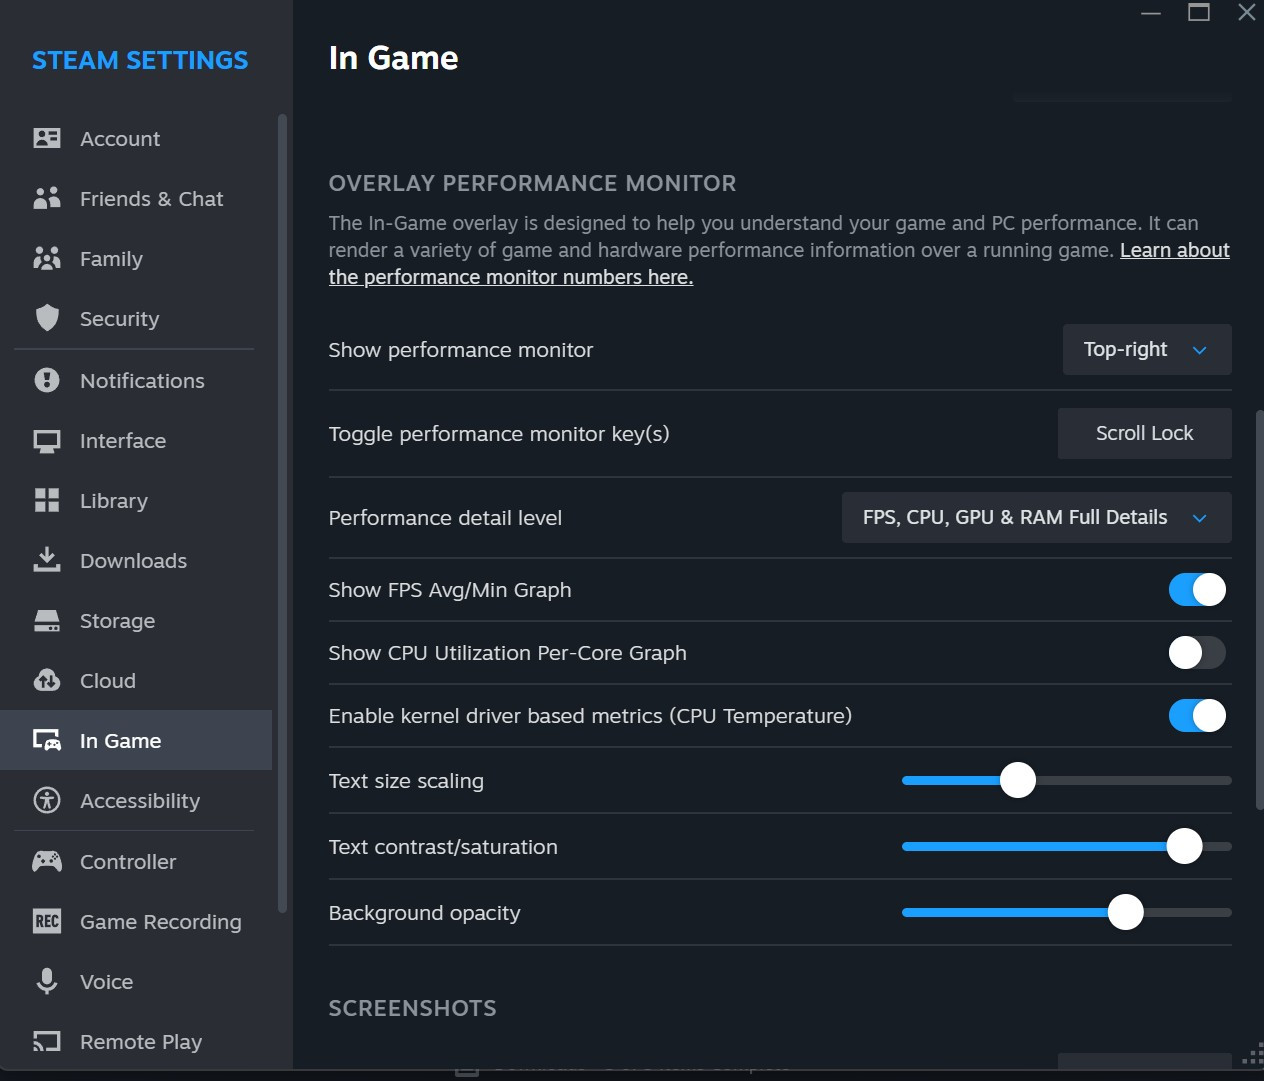Click the STEAM SETTINGS title text
Image resolution: width=1264 pixels, height=1081 pixels.
[x=140, y=60]
